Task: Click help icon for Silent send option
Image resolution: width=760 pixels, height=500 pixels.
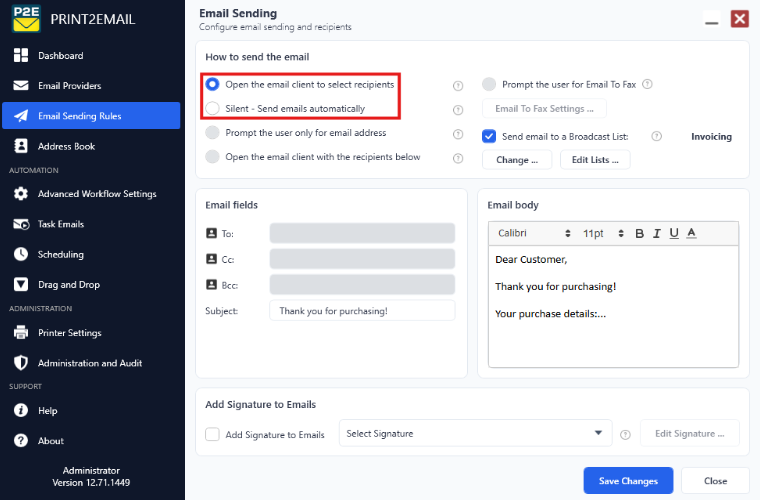Action: click(458, 110)
